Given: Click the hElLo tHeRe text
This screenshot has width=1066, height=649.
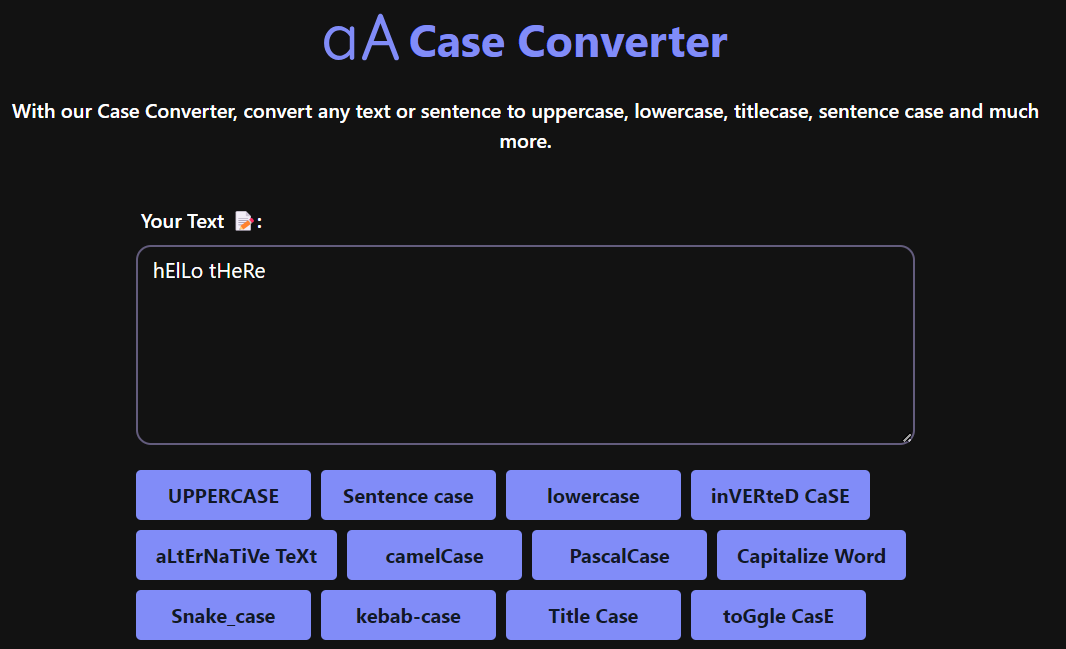Looking at the screenshot, I should click(x=208, y=270).
